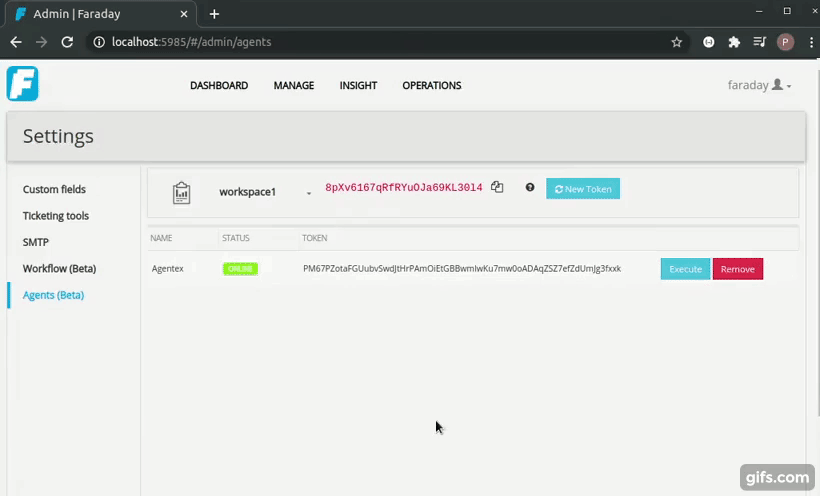Click the workspace clipboard chart icon
The image size is (820, 496).
181,192
